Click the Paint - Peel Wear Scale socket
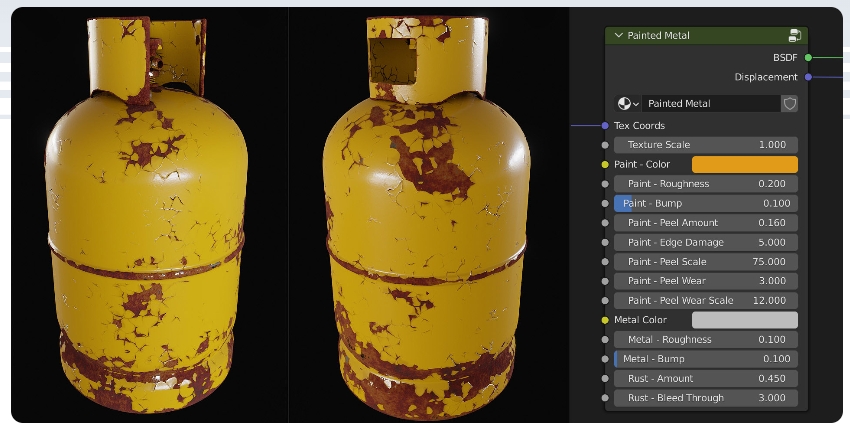Viewport: 850px width, 431px height. point(605,300)
